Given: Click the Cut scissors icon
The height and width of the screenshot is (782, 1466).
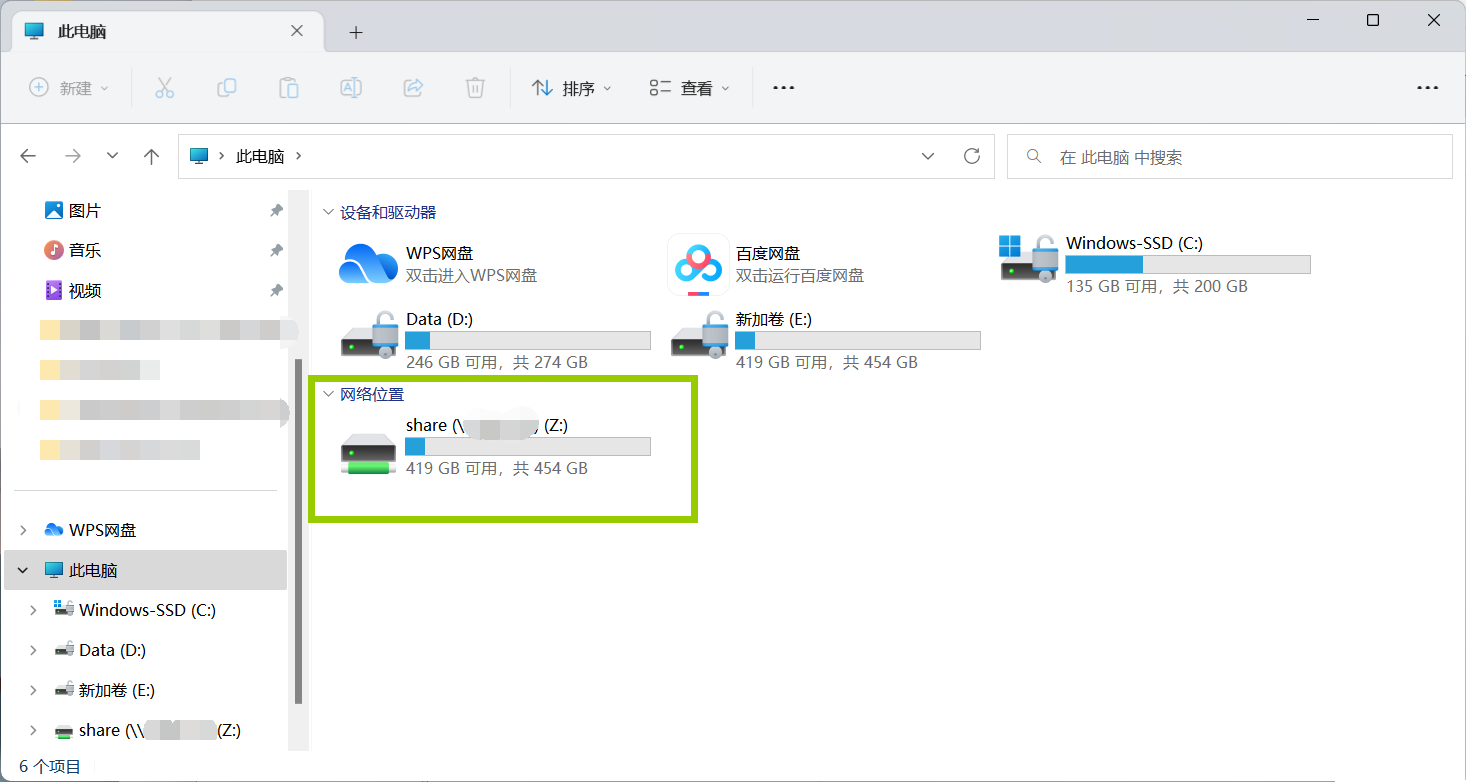Looking at the screenshot, I should [x=165, y=88].
